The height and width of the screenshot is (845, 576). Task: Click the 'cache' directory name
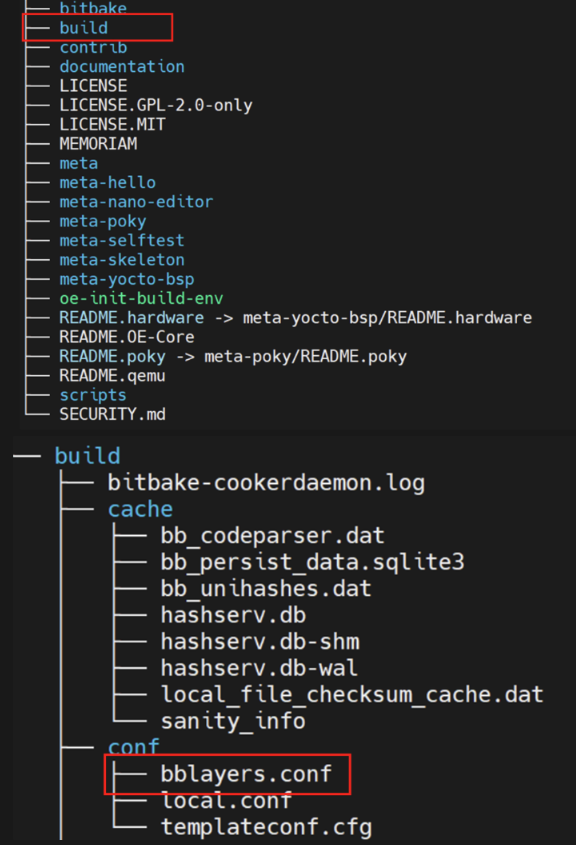coord(140,509)
